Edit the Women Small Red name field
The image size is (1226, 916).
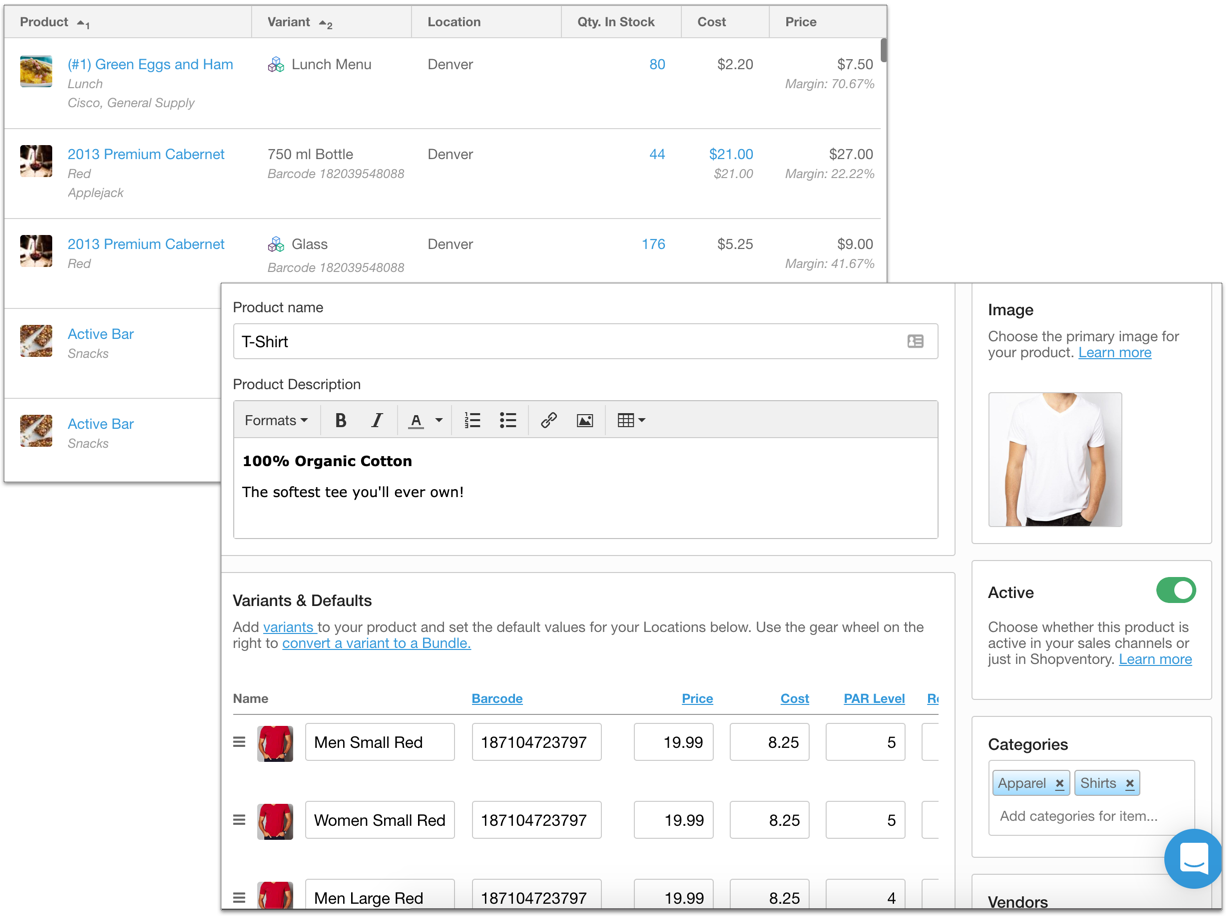[380, 821]
